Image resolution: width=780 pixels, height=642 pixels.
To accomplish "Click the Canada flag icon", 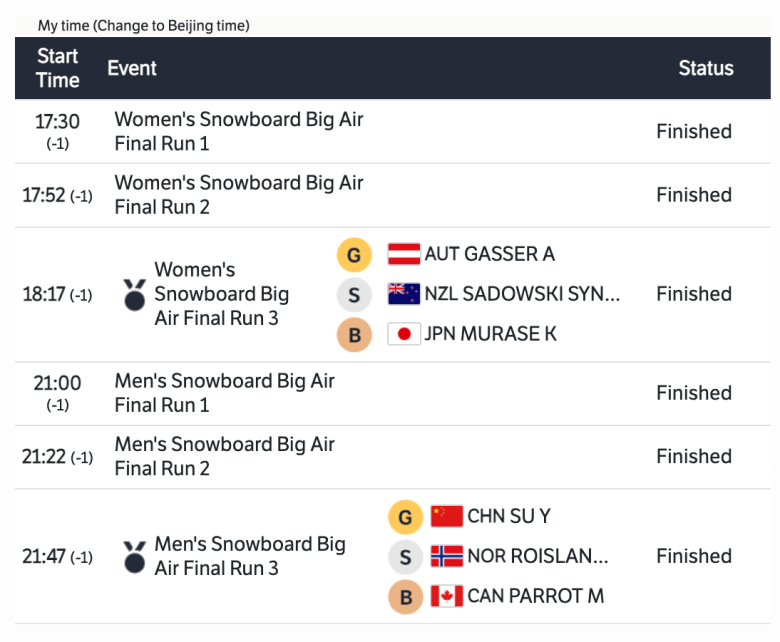I will pyautogui.click(x=447, y=596).
